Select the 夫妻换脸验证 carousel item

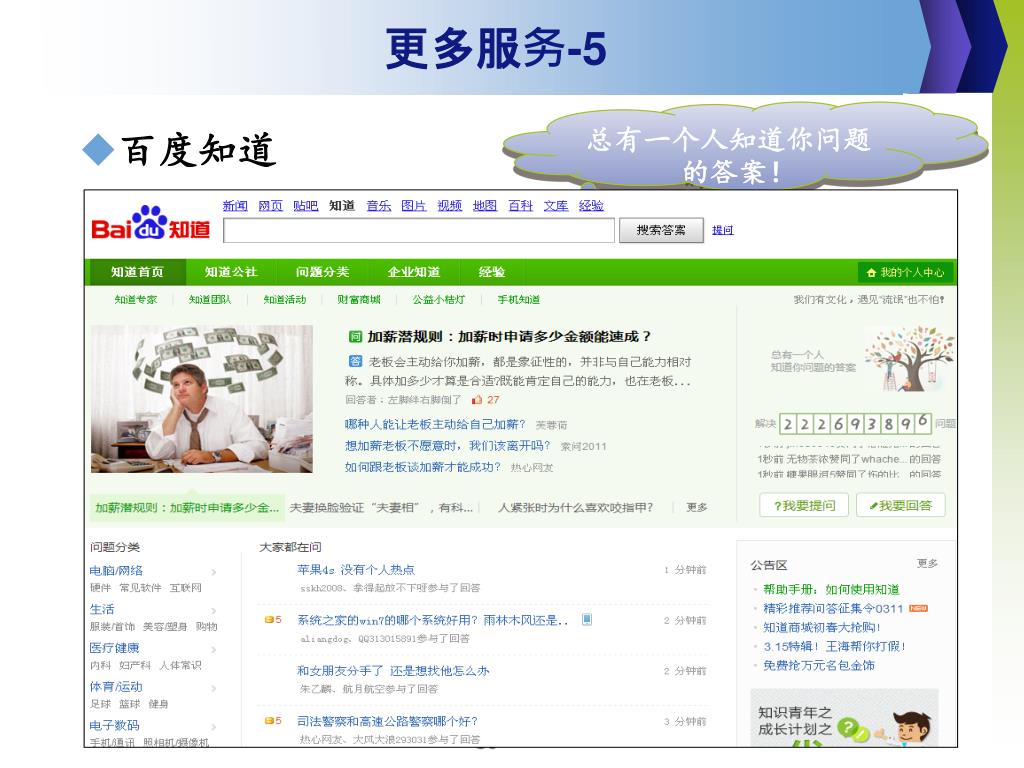[x=381, y=507]
